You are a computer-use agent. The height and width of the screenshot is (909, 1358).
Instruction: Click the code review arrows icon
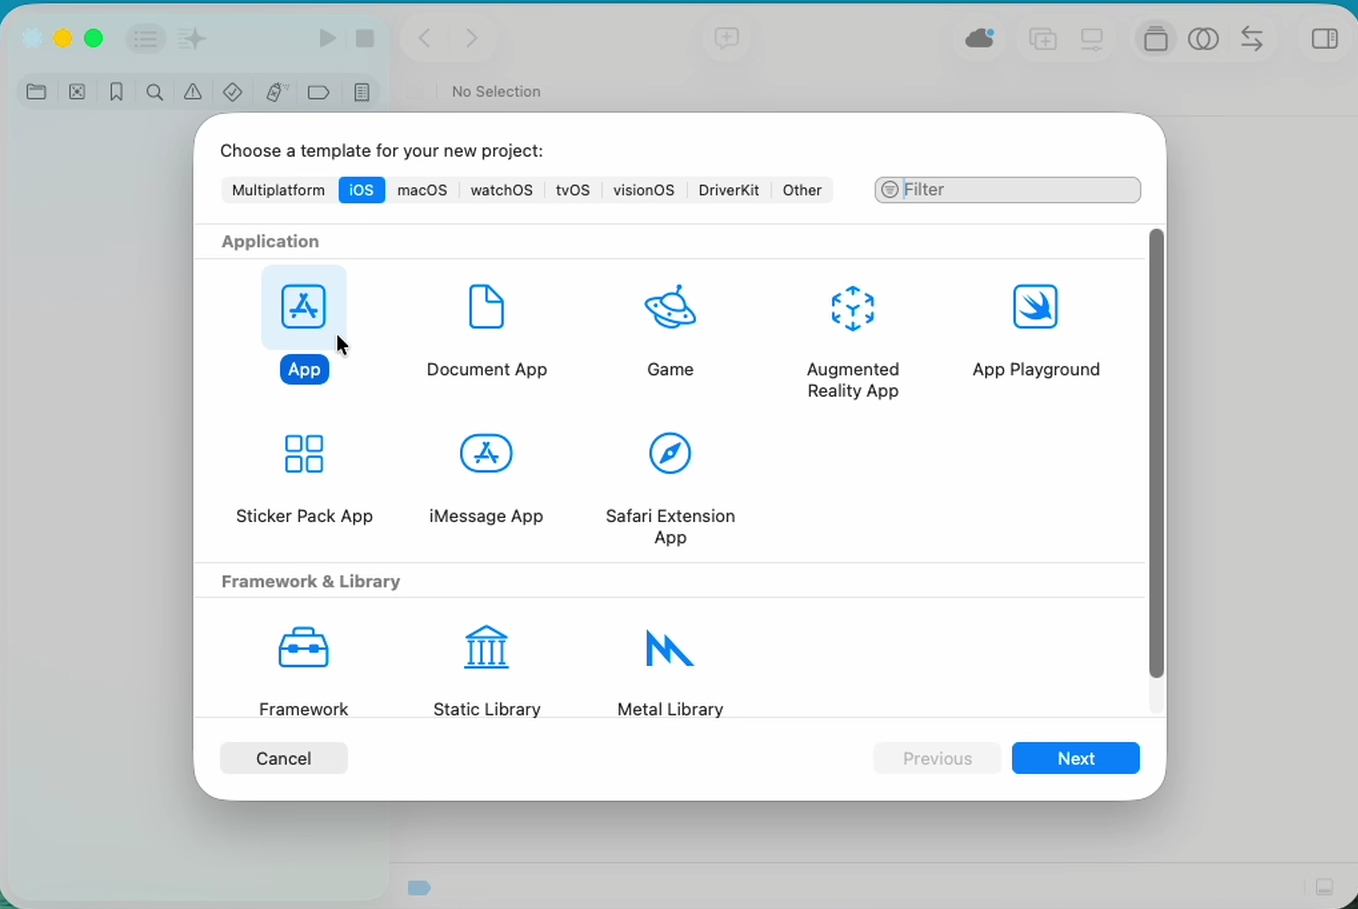[x=1252, y=39]
